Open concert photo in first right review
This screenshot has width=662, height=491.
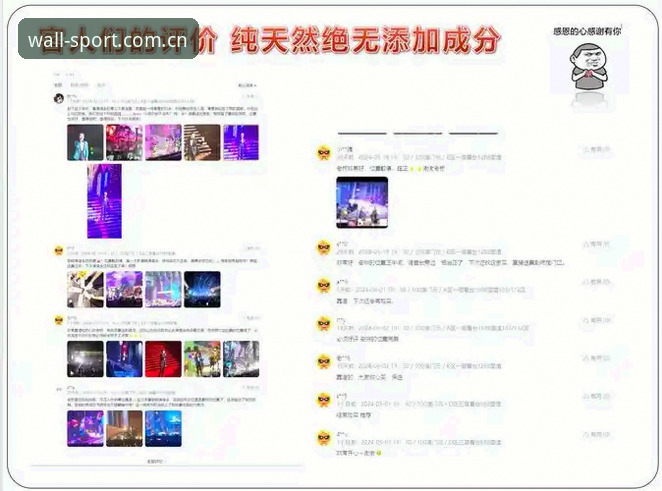point(362,203)
